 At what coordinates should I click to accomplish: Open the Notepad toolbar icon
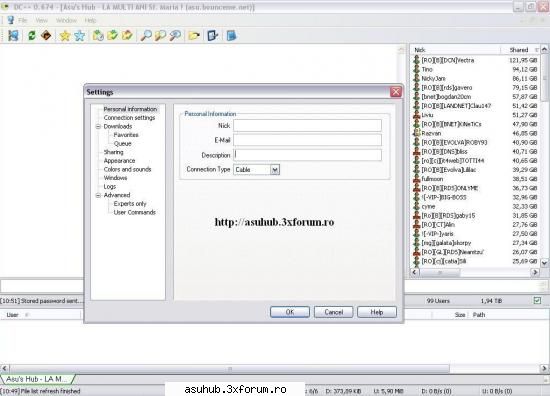[232, 35]
